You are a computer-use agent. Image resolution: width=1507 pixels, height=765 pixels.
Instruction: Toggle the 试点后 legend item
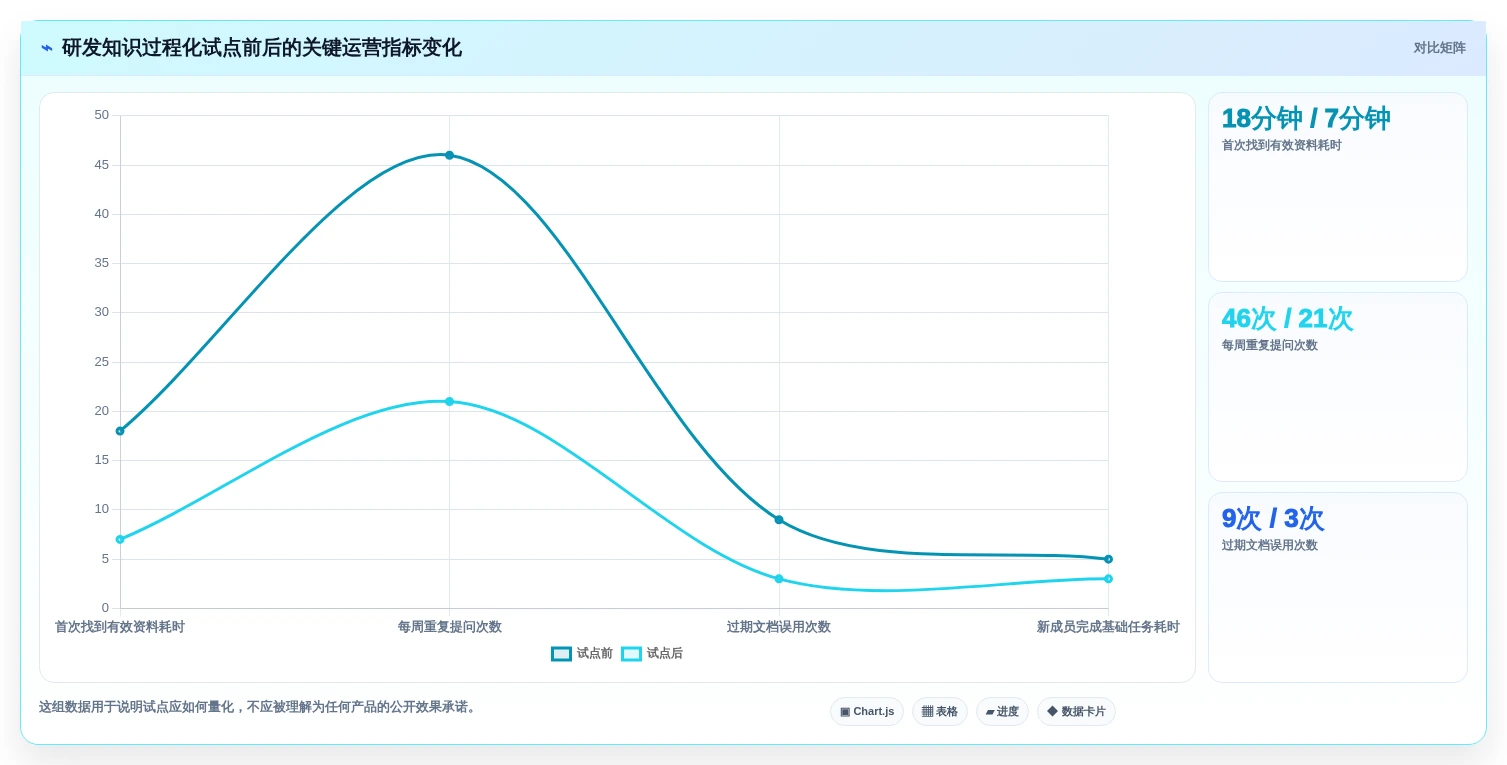(x=652, y=654)
